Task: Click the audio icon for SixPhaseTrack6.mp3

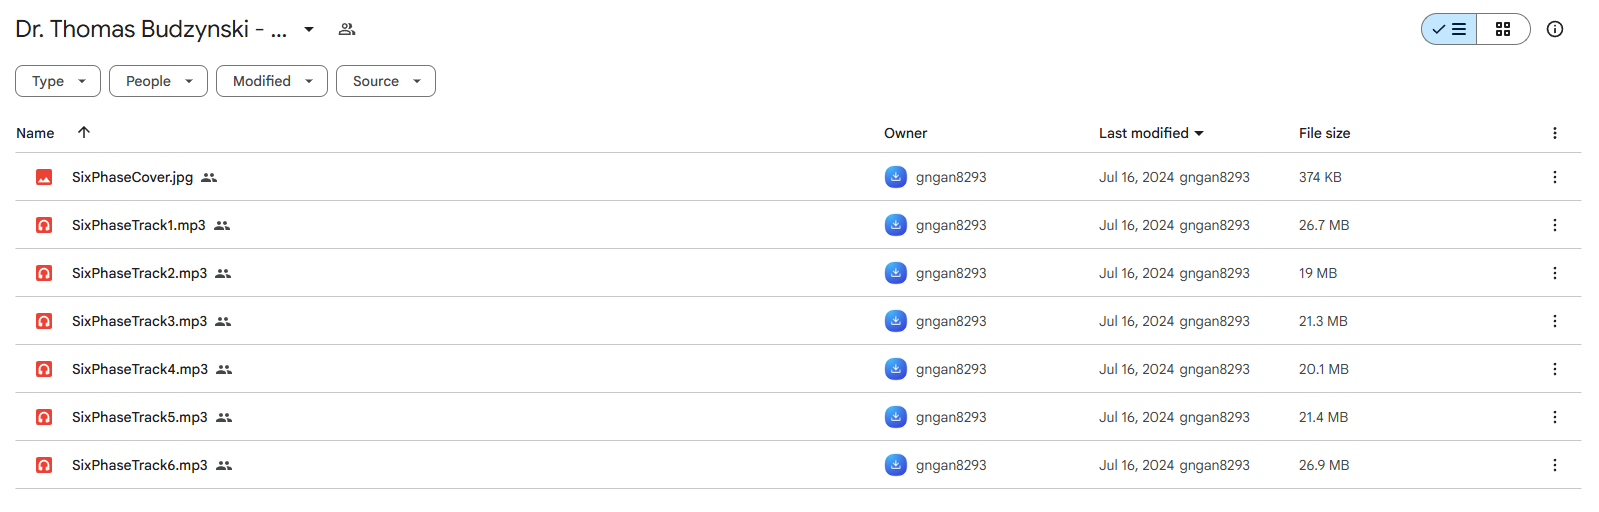Action: 44,465
